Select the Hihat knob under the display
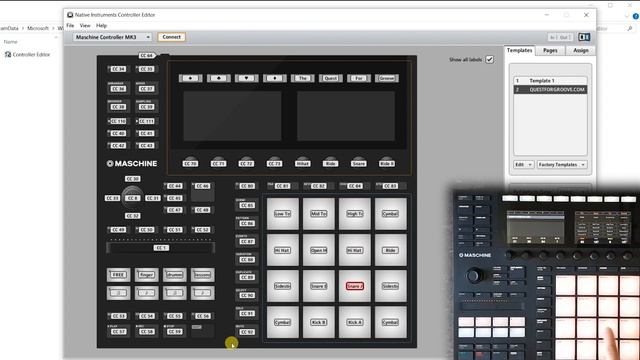 click(302, 162)
